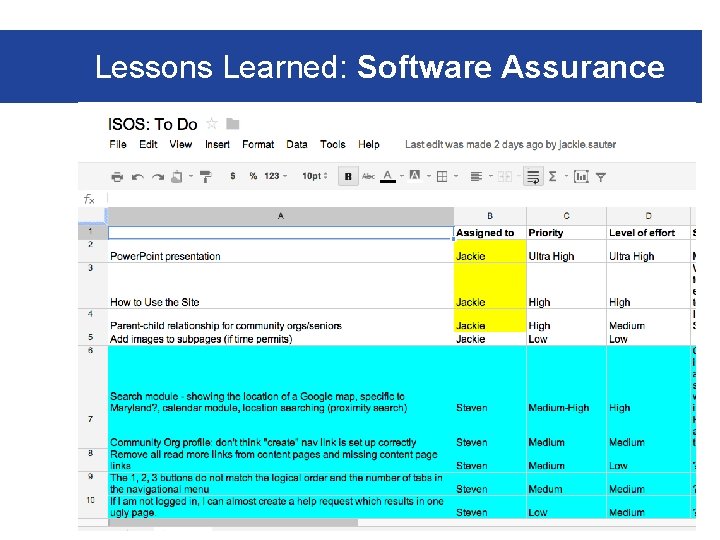Star the ISOS: To Do document

pyautogui.click(x=212, y=124)
